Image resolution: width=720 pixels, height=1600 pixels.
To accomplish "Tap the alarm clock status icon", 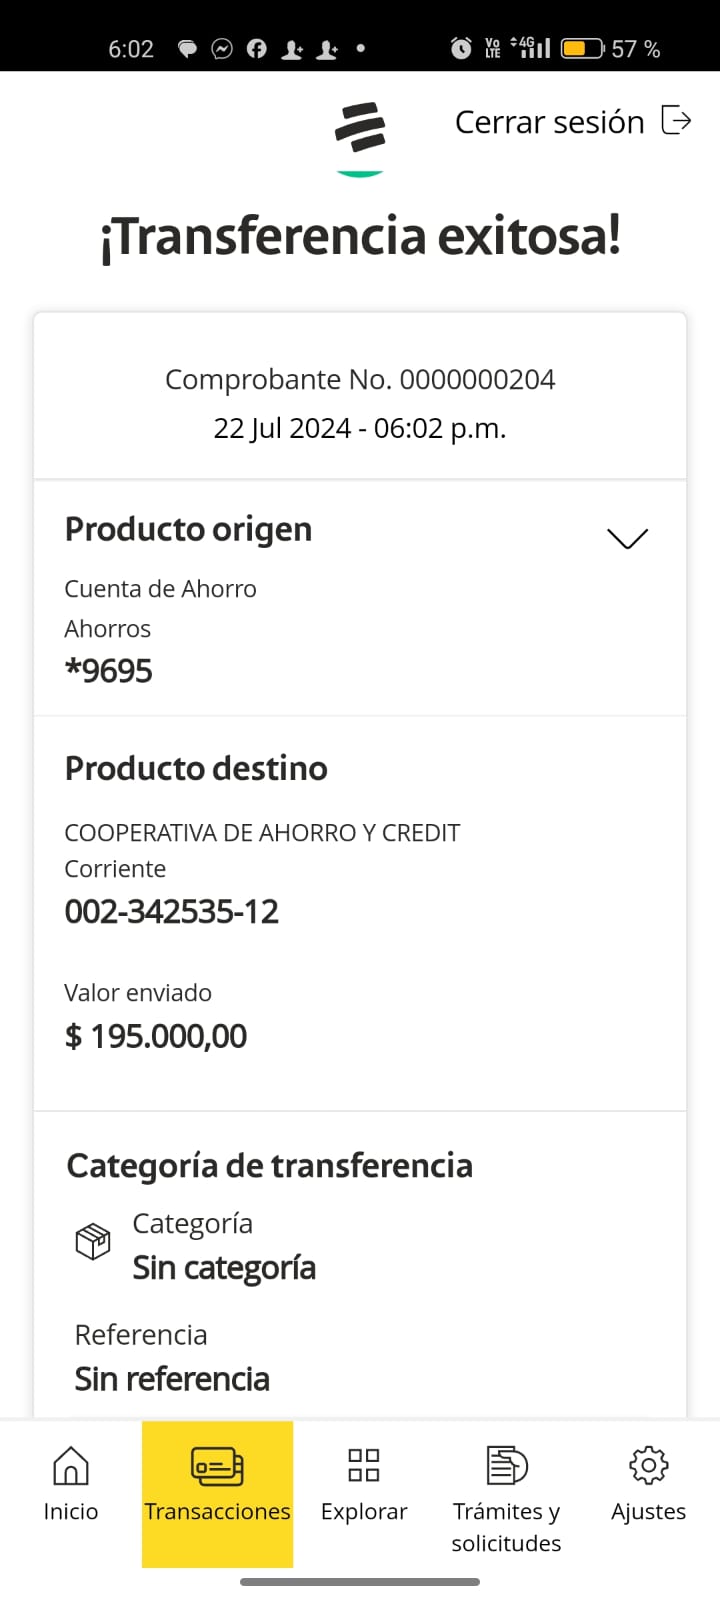I will (x=461, y=48).
